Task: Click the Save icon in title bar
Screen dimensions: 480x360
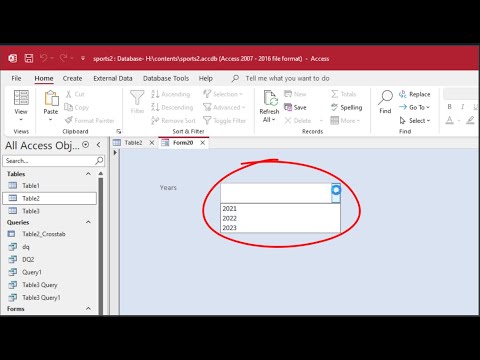Action: point(29,58)
